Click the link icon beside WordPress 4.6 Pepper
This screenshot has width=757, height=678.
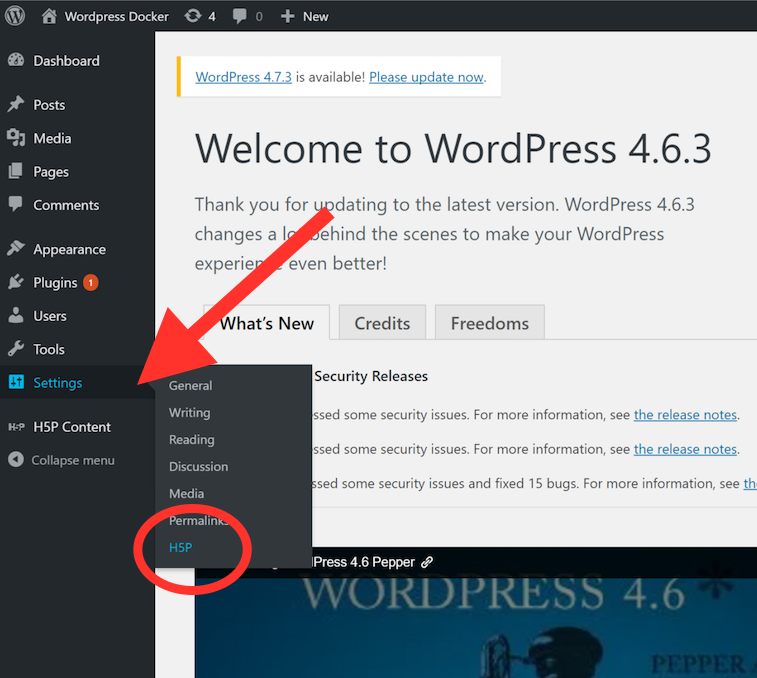[x=427, y=562]
